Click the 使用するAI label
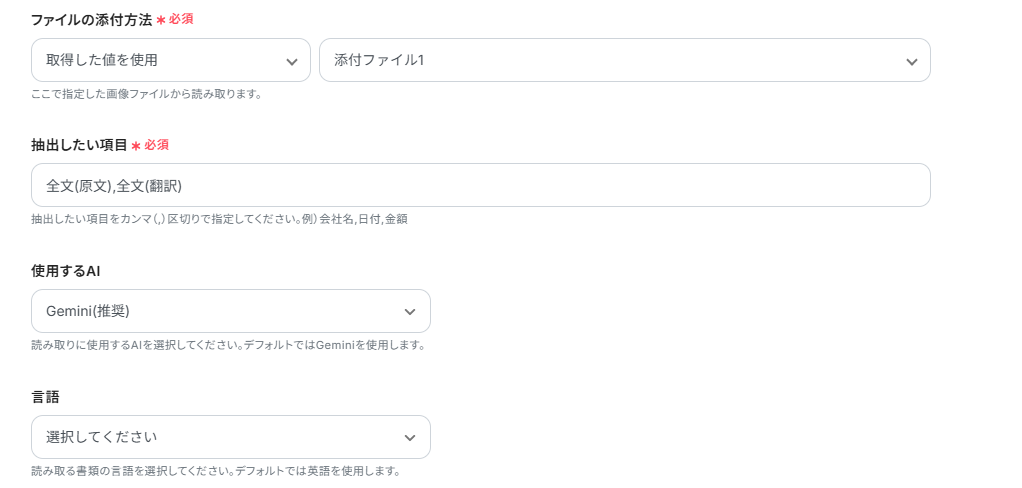Image resolution: width=1022 pixels, height=488 pixels. tap(65, 271)
